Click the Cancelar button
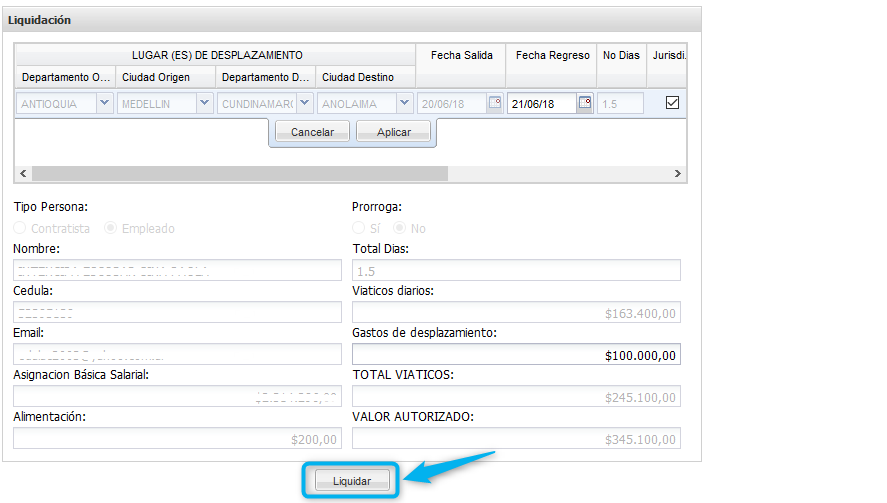The image size is (887, 503). pyautogui.click(x=312, y=132)
